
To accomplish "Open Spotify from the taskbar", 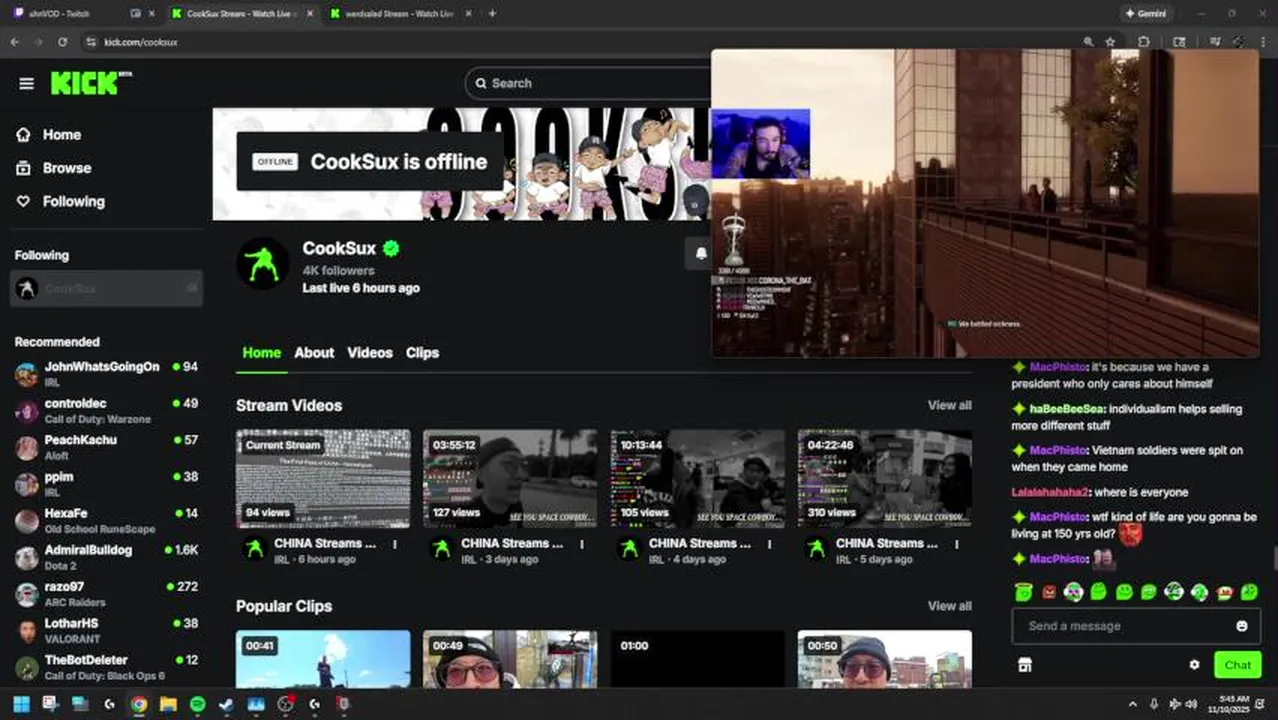I will [x=198, y=704].
